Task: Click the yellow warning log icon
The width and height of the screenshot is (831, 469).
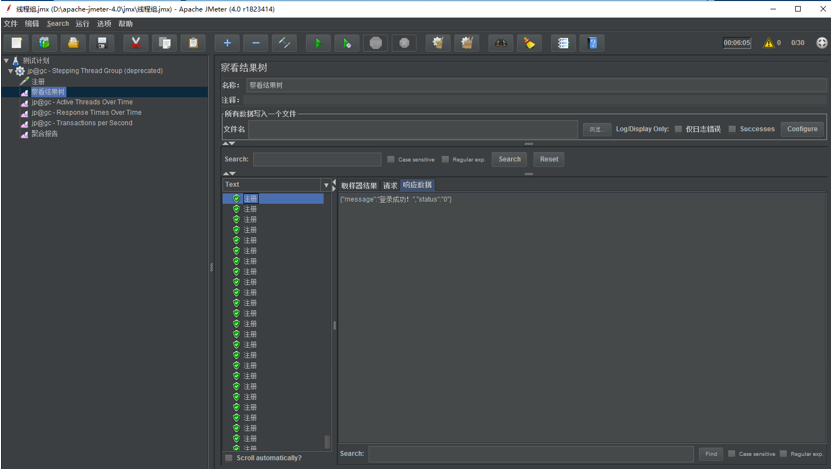Action: (x=768, y=43)
